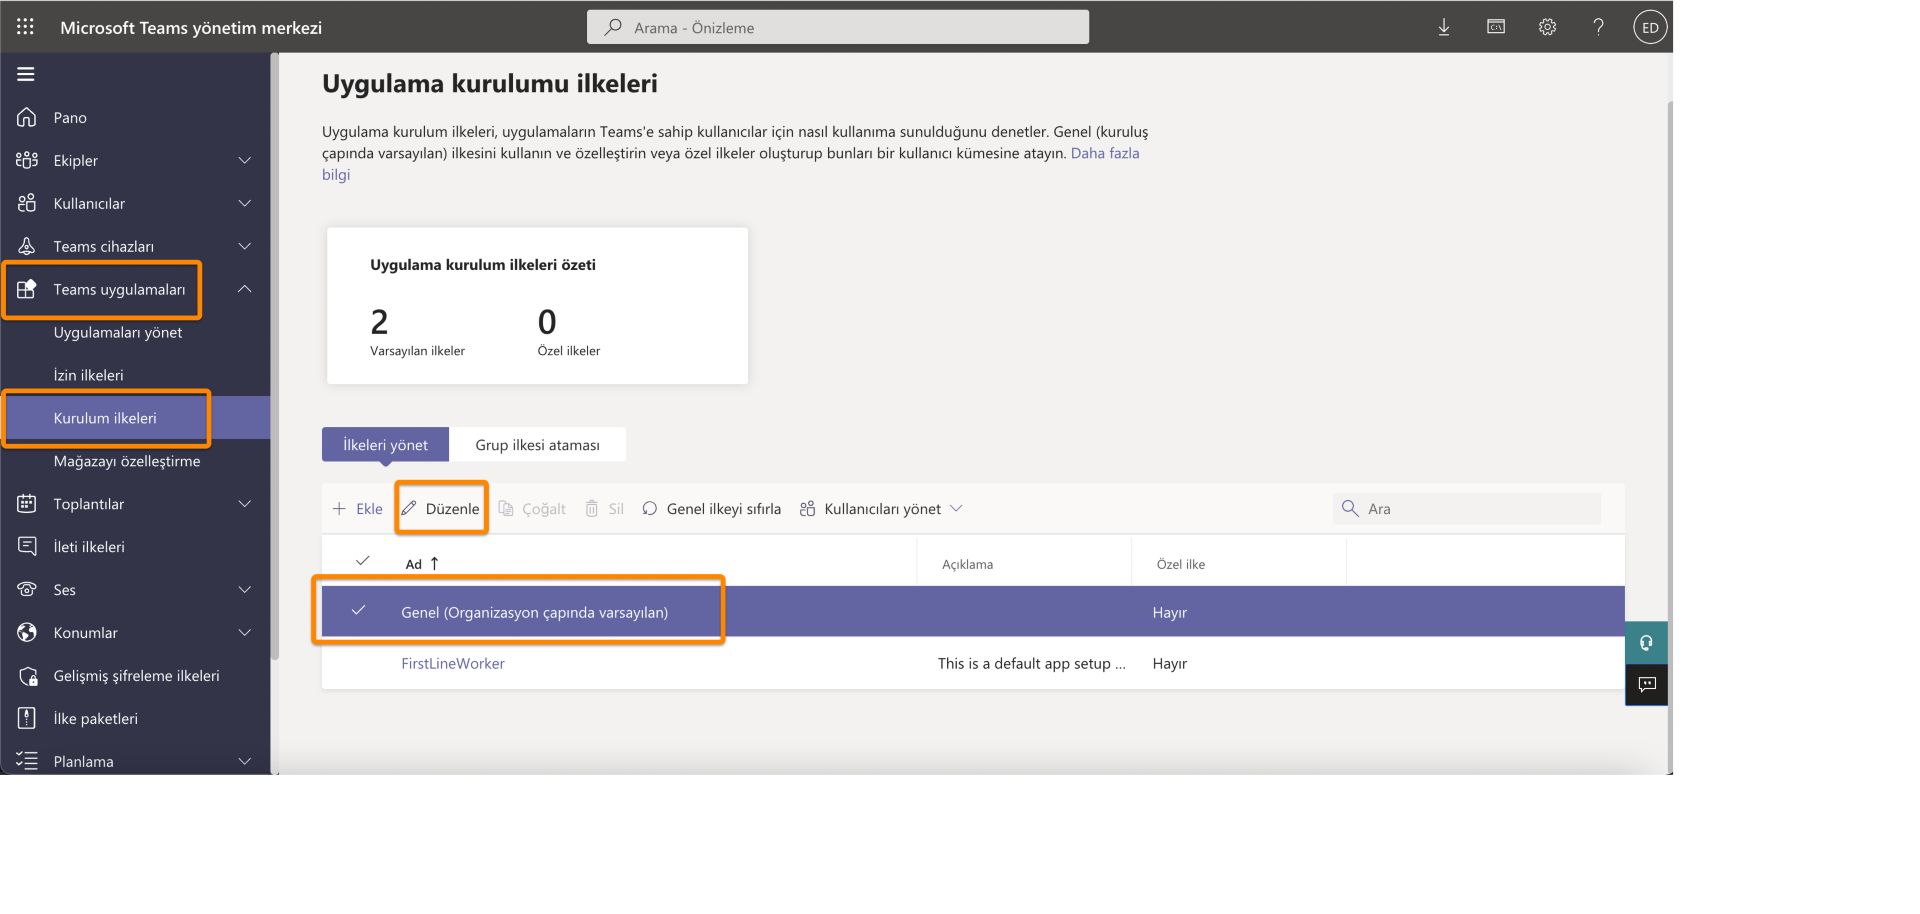
Task: Click the Gelişmiş şifreleme lock icon
Action: pos(27,676)
